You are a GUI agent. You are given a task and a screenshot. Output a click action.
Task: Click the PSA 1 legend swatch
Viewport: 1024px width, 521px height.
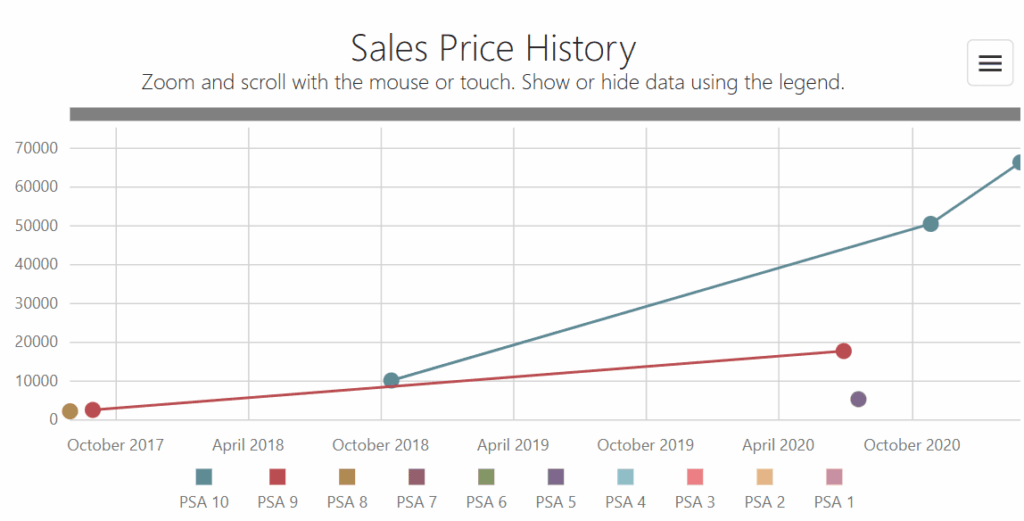(x=834, y=477)
